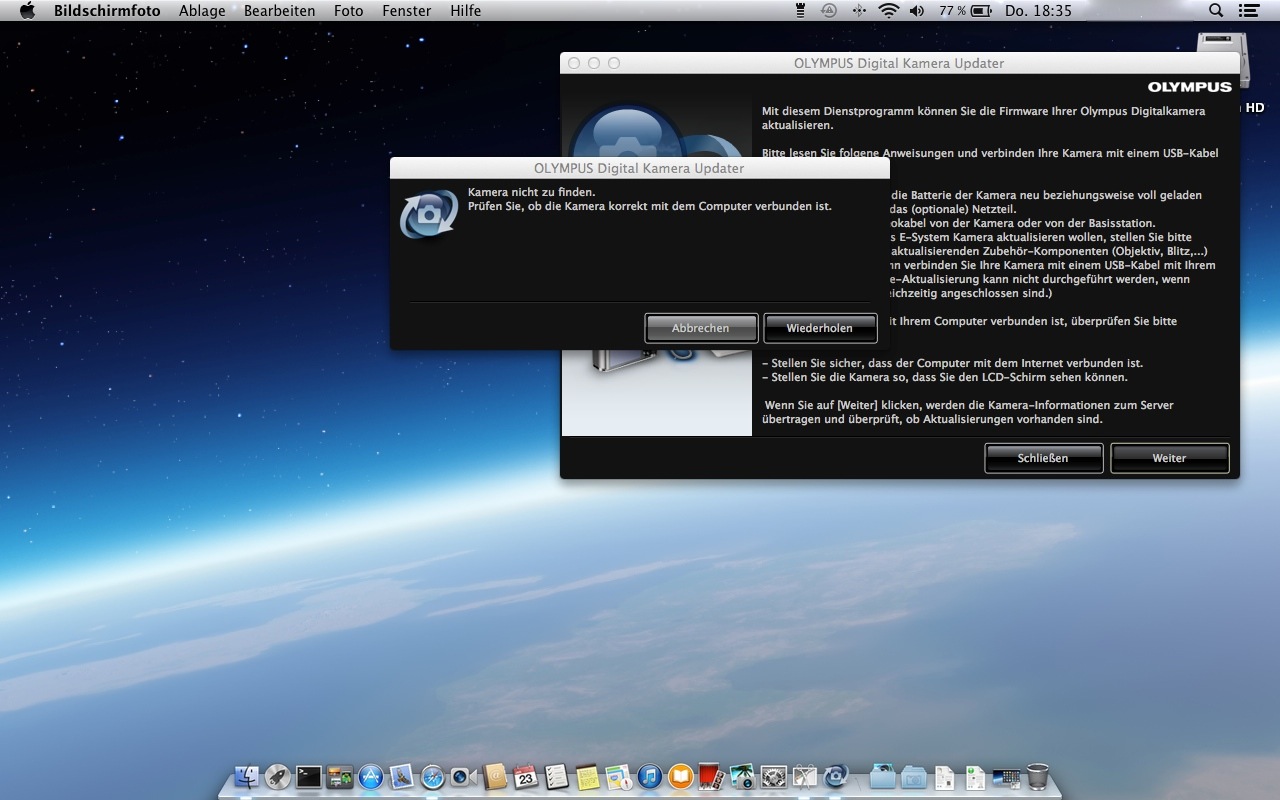Screen dimensions: 1280x800
Task: Click the Wiederholen button
Action: 820,328
